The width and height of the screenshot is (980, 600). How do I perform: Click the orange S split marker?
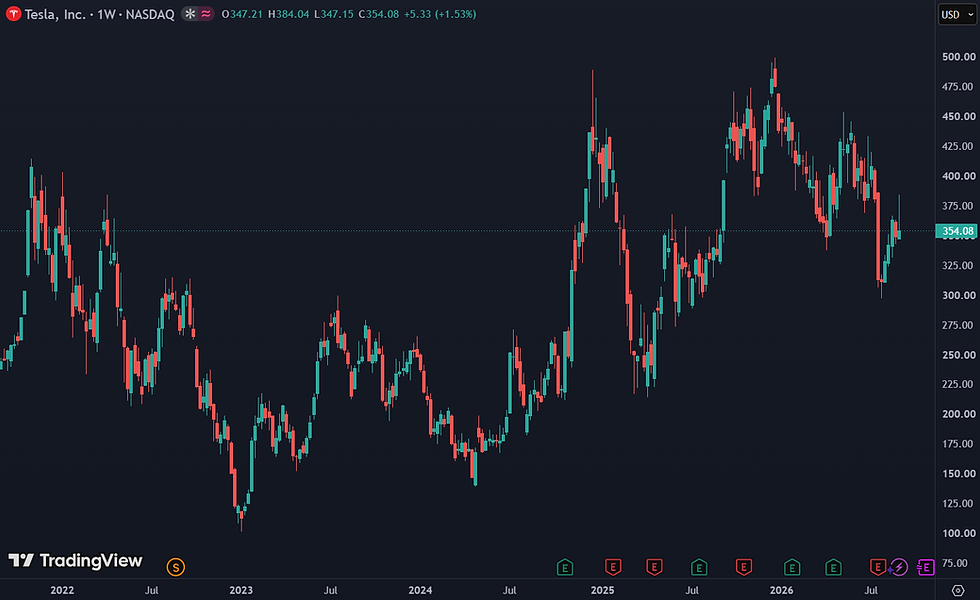tap(176, 568)
